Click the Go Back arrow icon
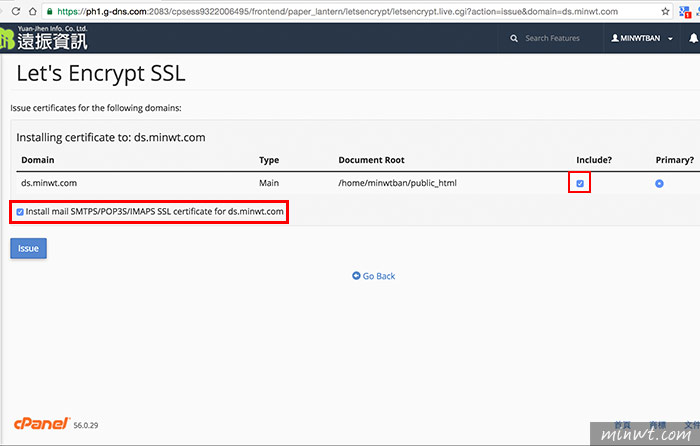Viewport: 700px width, 446px height. [x=356, y=275]
